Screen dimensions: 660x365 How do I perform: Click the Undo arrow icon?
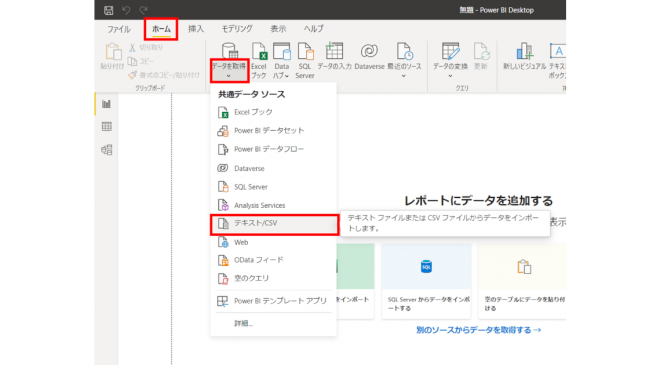126,10
